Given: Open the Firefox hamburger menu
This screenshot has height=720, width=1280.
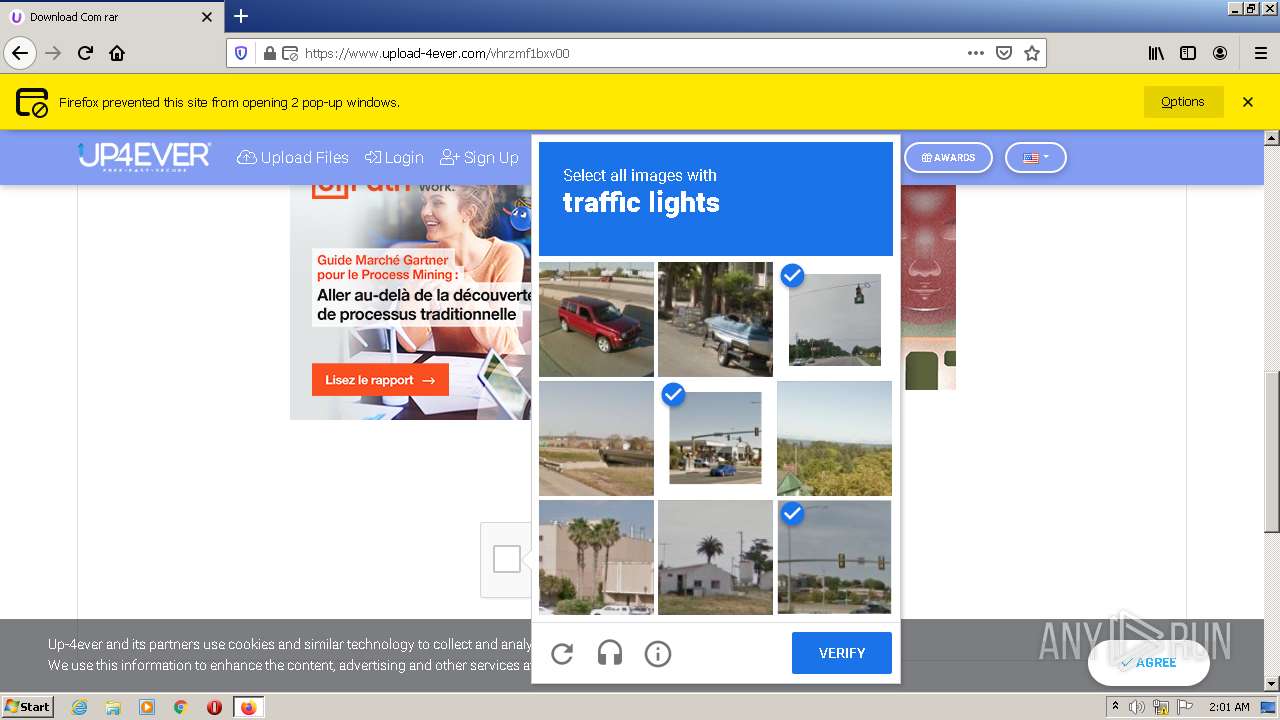Looking at the screenshot, I should point(1260,53).
